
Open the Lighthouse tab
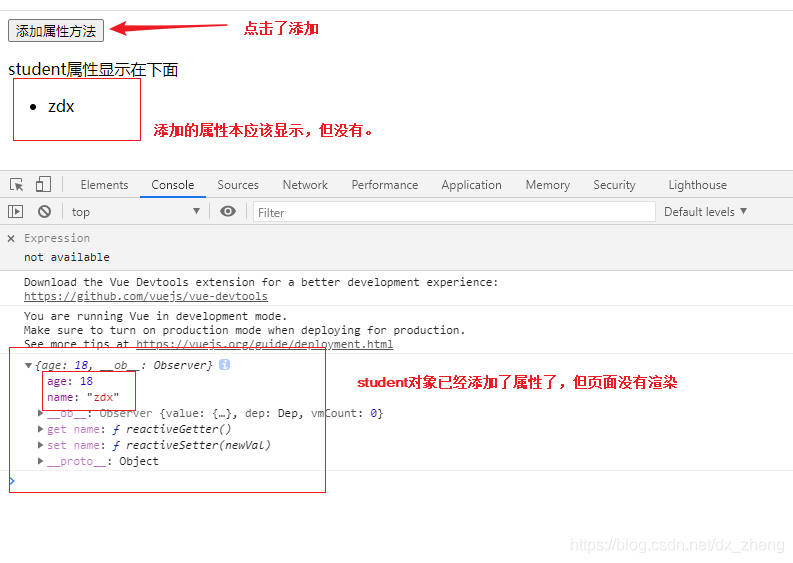click(697, 185)
